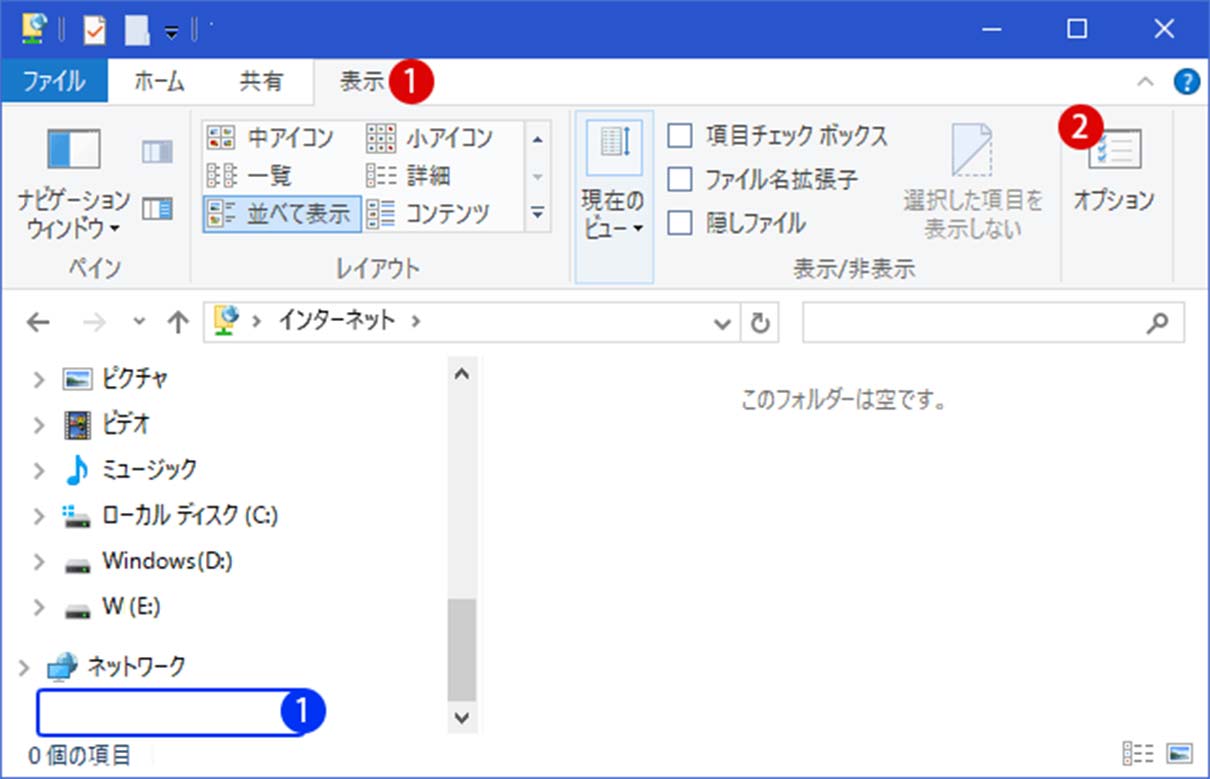Open the 現在のビュー menu
This screenshot has height=779, width=1210.
click(x=614, y=196)
